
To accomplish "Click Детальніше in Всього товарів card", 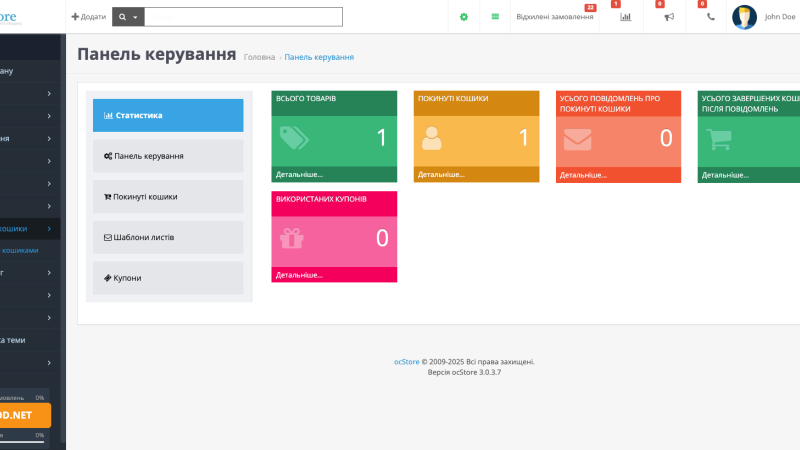I will pyautogui.click(x=299, y=174).
